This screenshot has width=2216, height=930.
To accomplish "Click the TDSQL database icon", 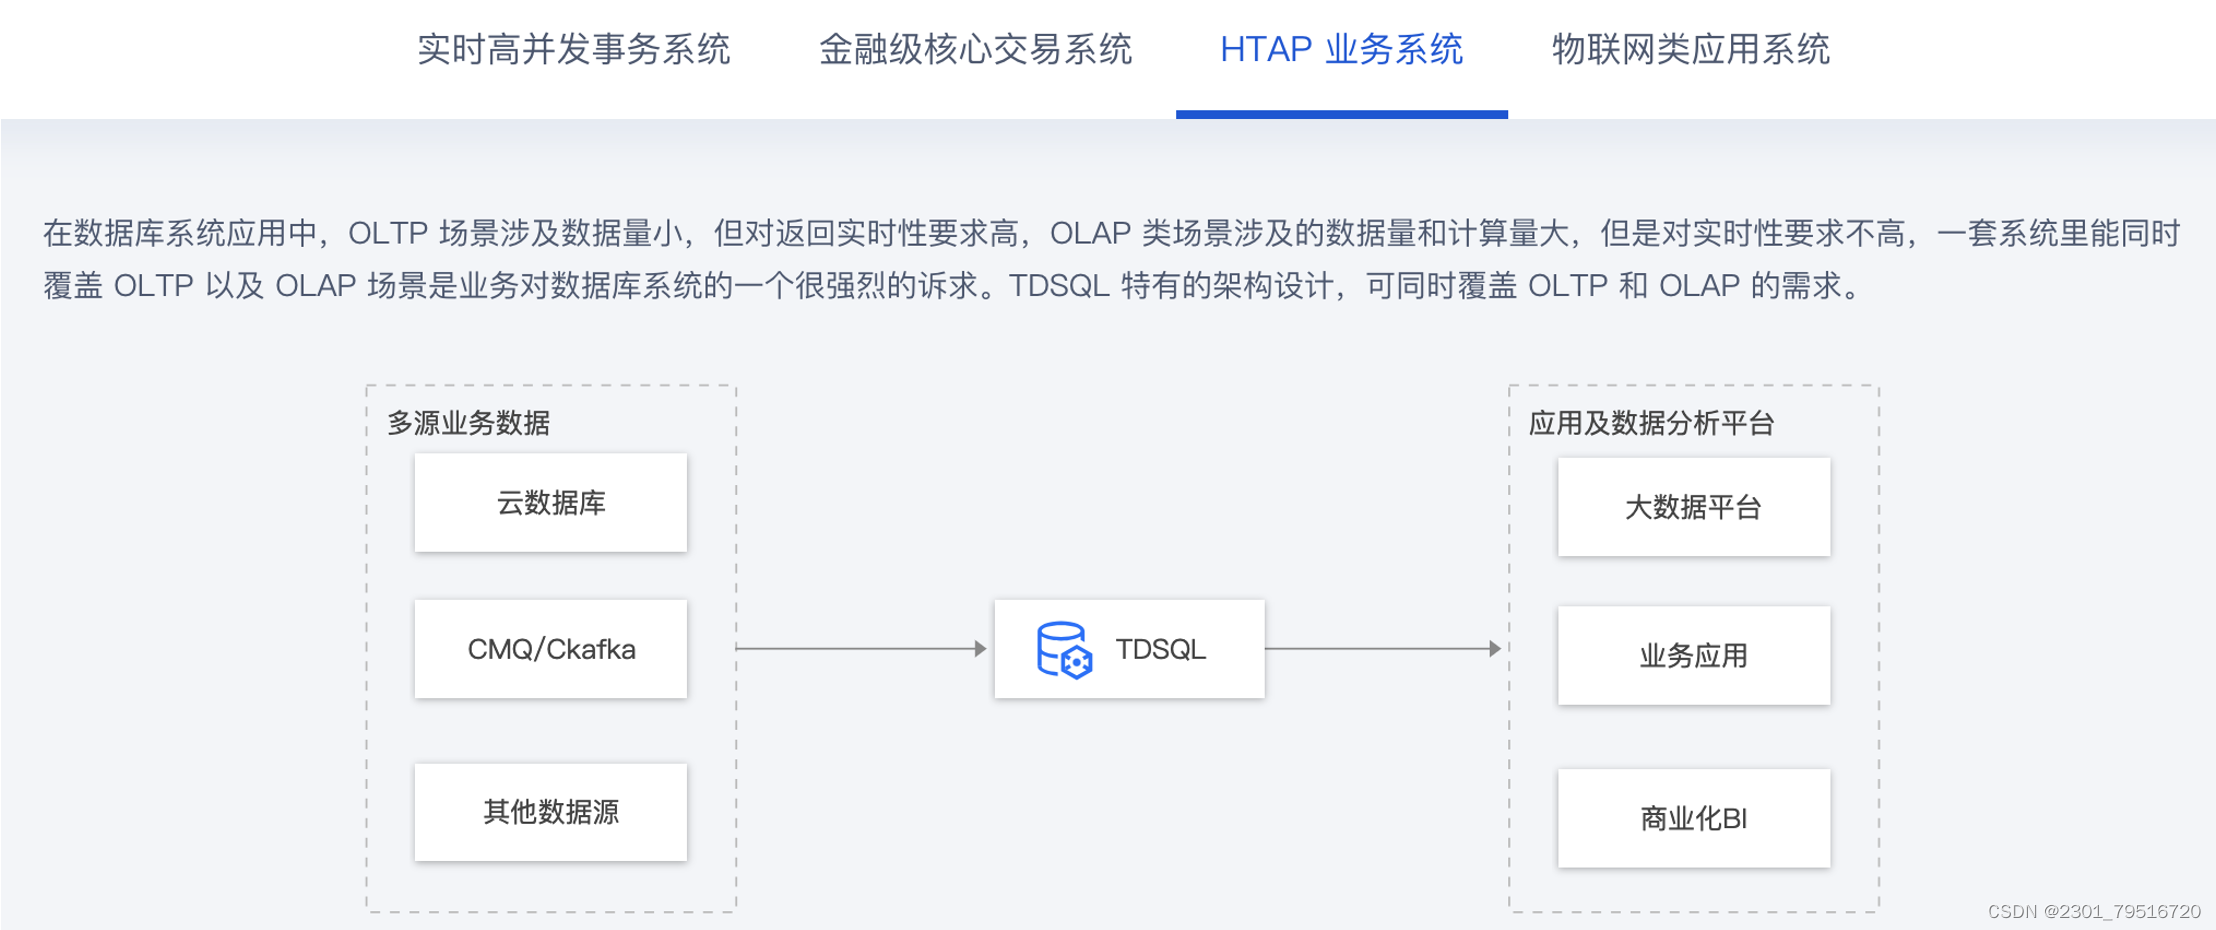I will pyautogui.click(x=1064, y=650).
